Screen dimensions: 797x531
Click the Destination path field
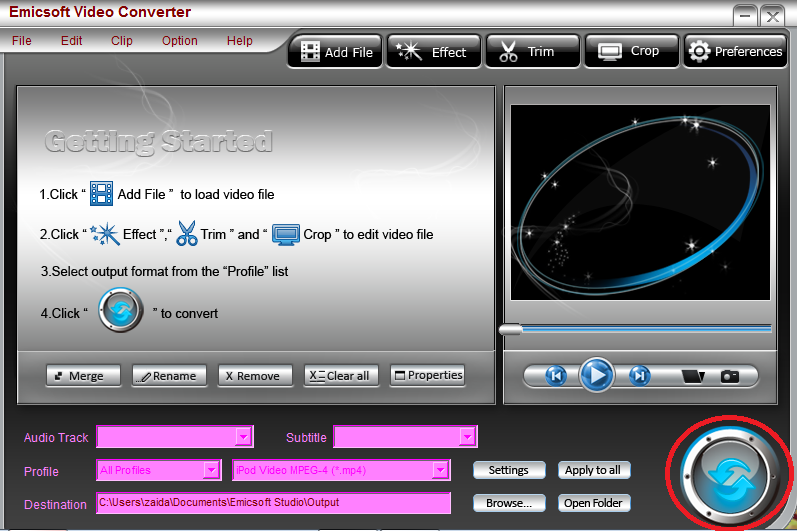pos(273,503)
